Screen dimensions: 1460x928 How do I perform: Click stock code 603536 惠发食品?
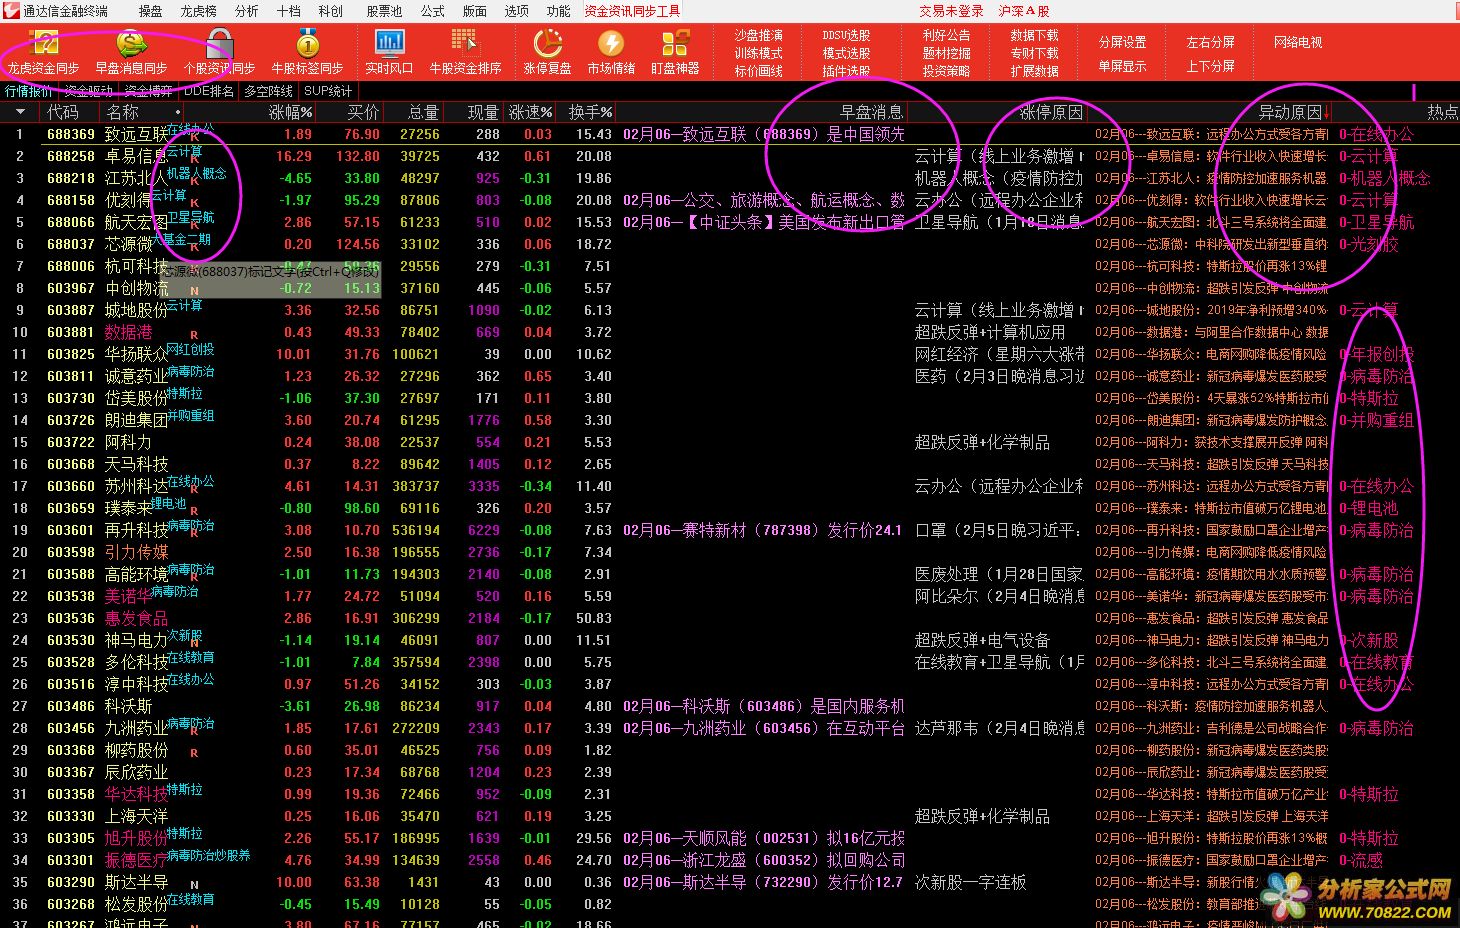[x=71, y=618]
